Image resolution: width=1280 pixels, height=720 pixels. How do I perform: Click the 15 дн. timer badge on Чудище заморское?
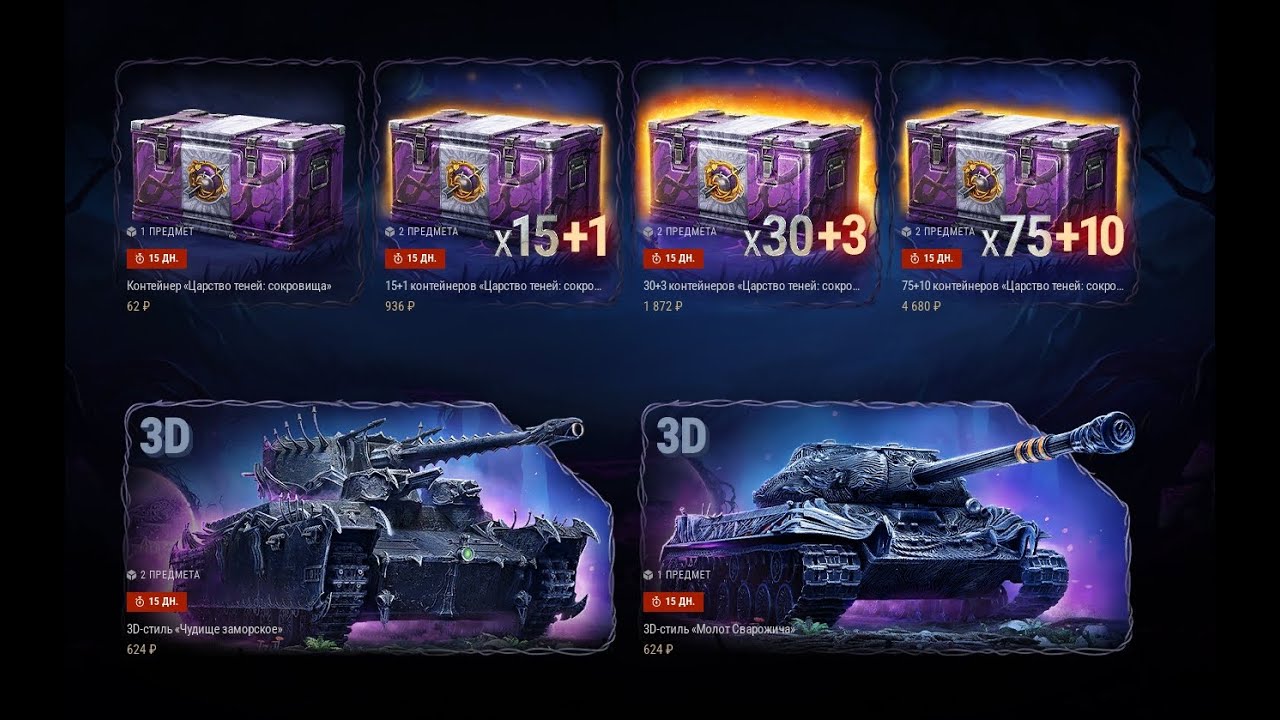[156, 602]
